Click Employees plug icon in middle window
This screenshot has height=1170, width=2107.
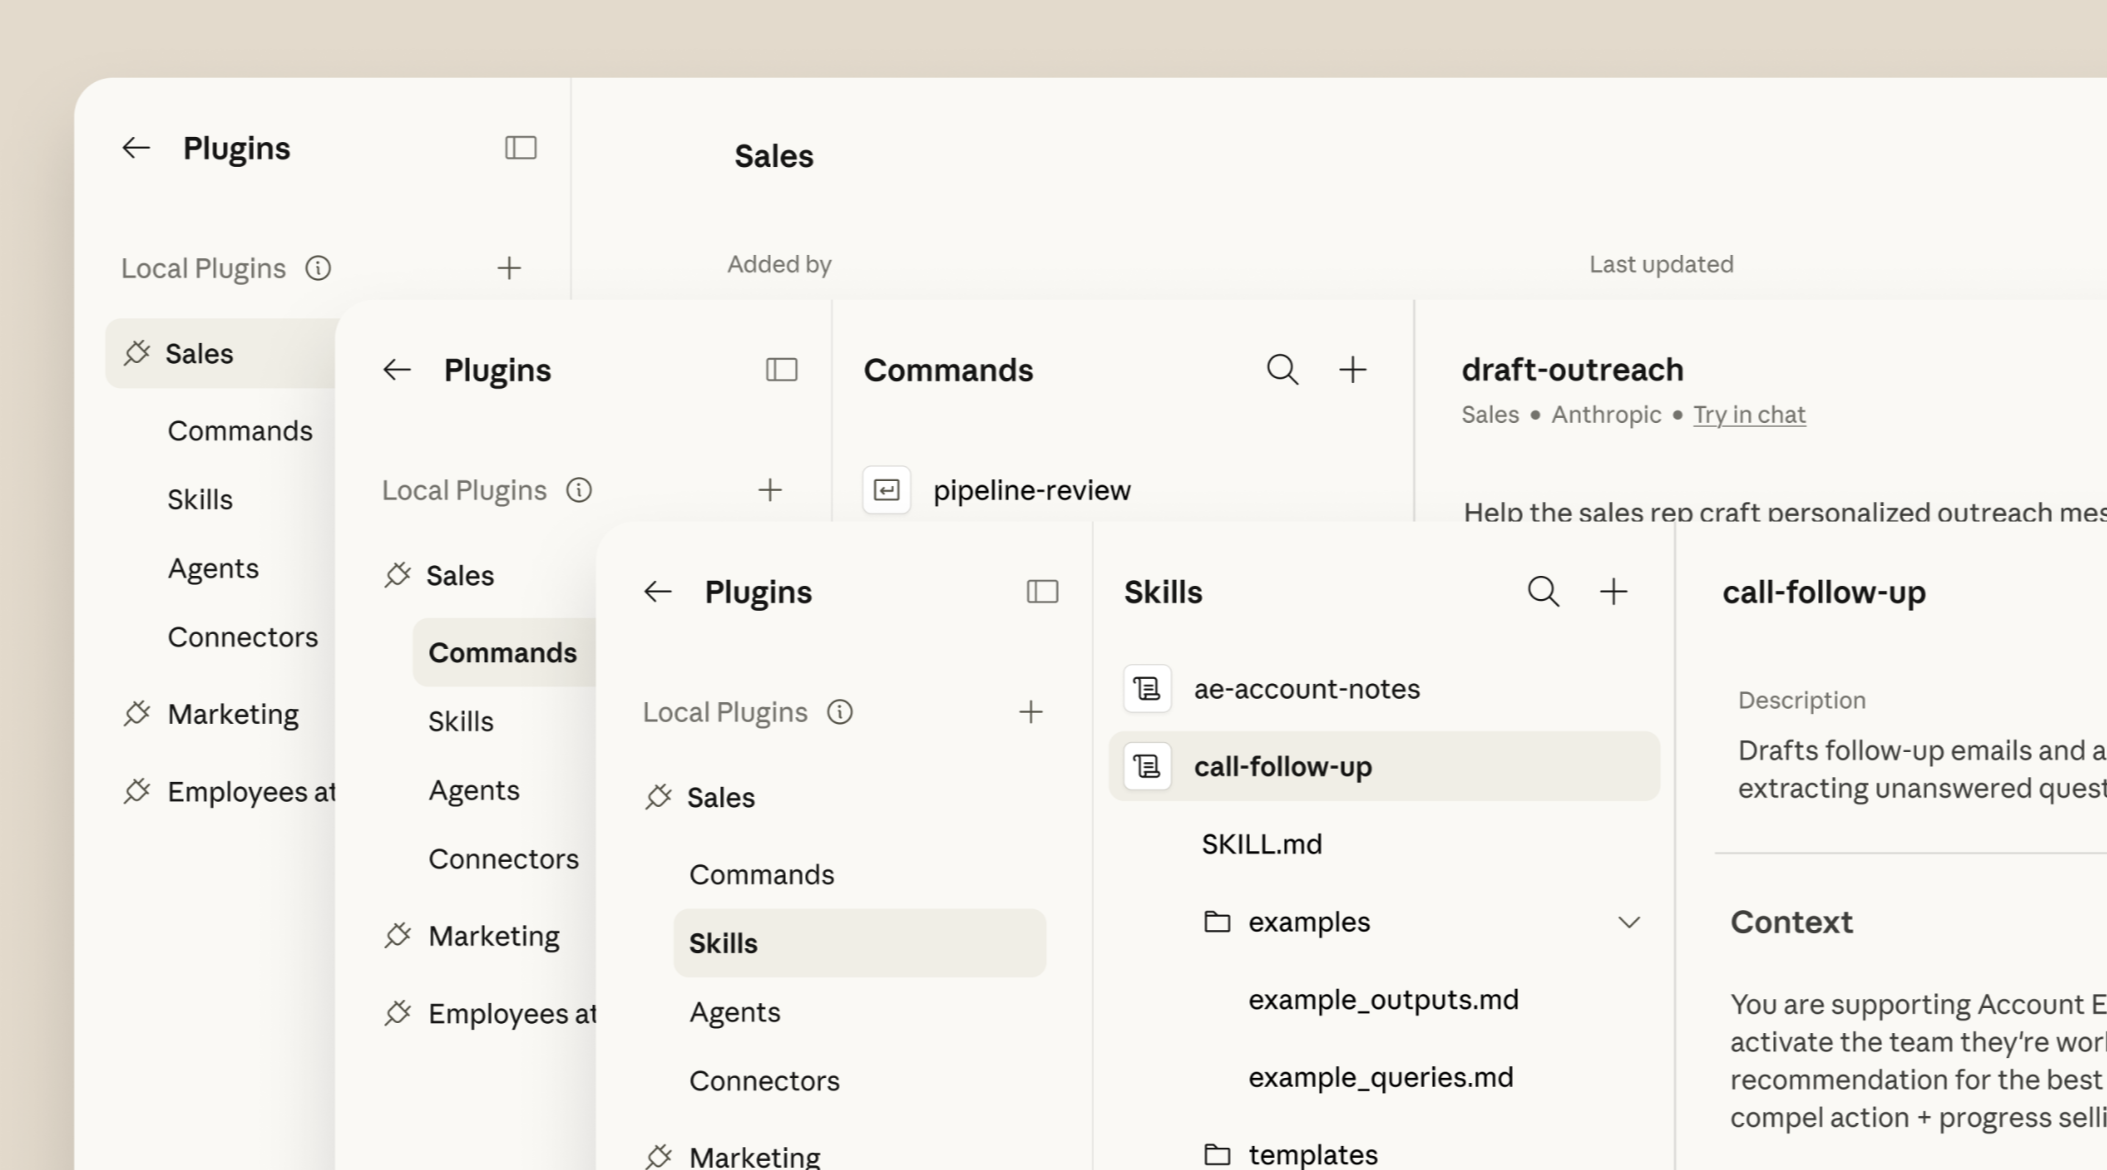[398, 1014]
